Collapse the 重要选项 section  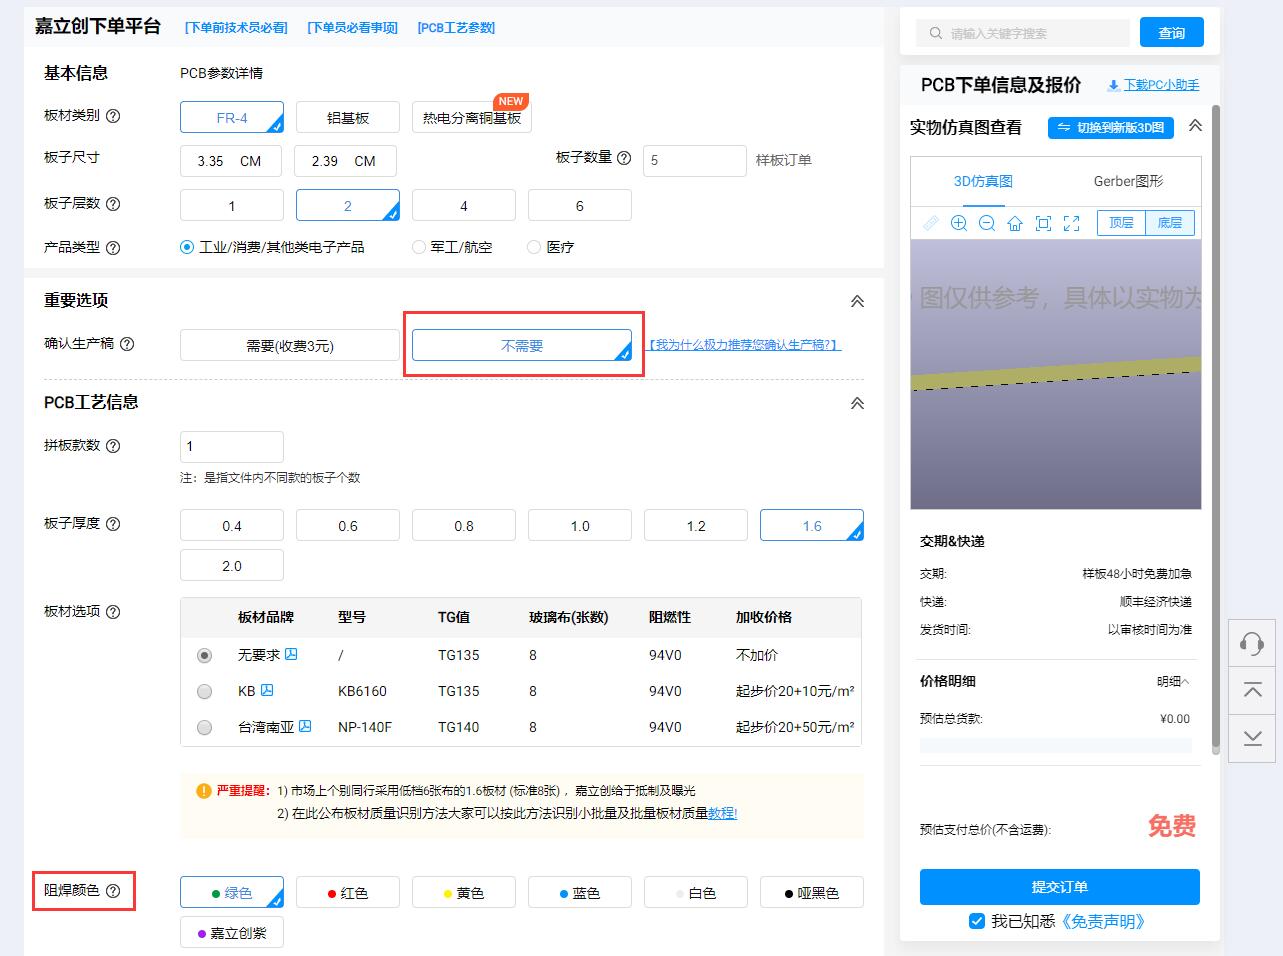[857, 301]
